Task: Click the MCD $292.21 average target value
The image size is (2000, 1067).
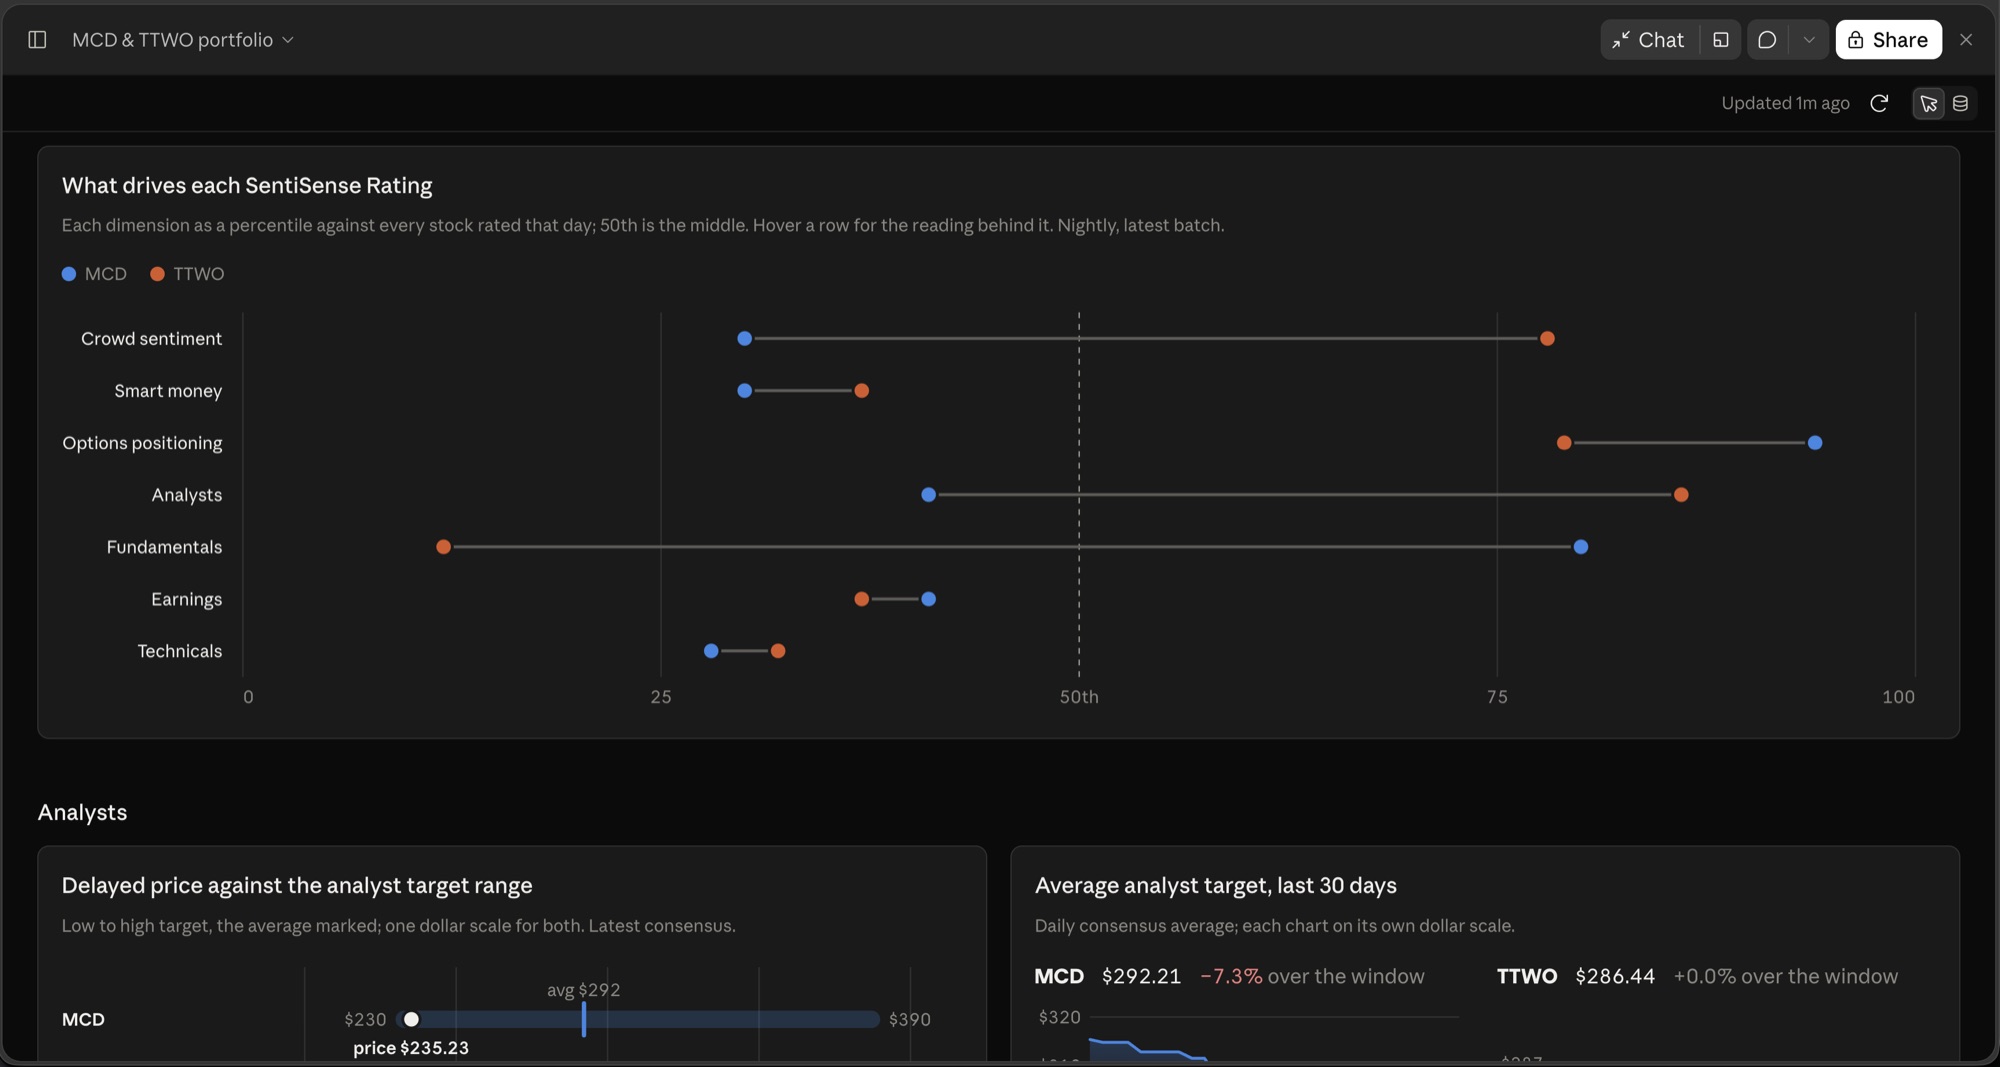Action: coord(1141,977)
